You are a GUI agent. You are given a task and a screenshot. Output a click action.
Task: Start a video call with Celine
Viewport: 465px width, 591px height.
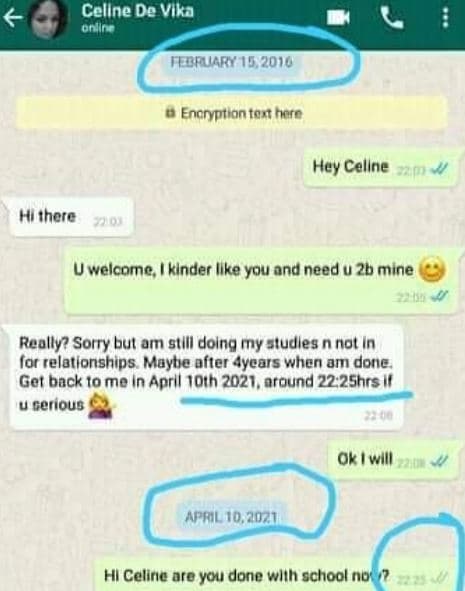click(x=338, y=18)
